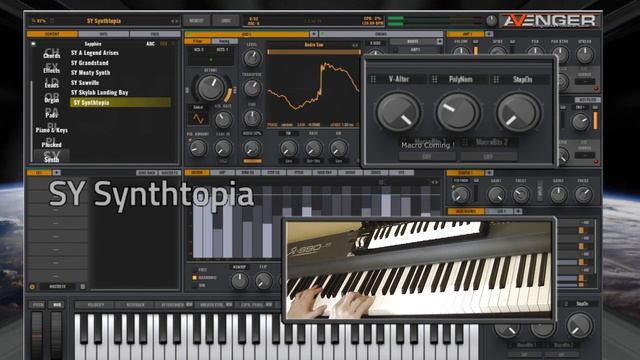
Task: Click the Noise knob with the orange bar
Action: point(252,148)
